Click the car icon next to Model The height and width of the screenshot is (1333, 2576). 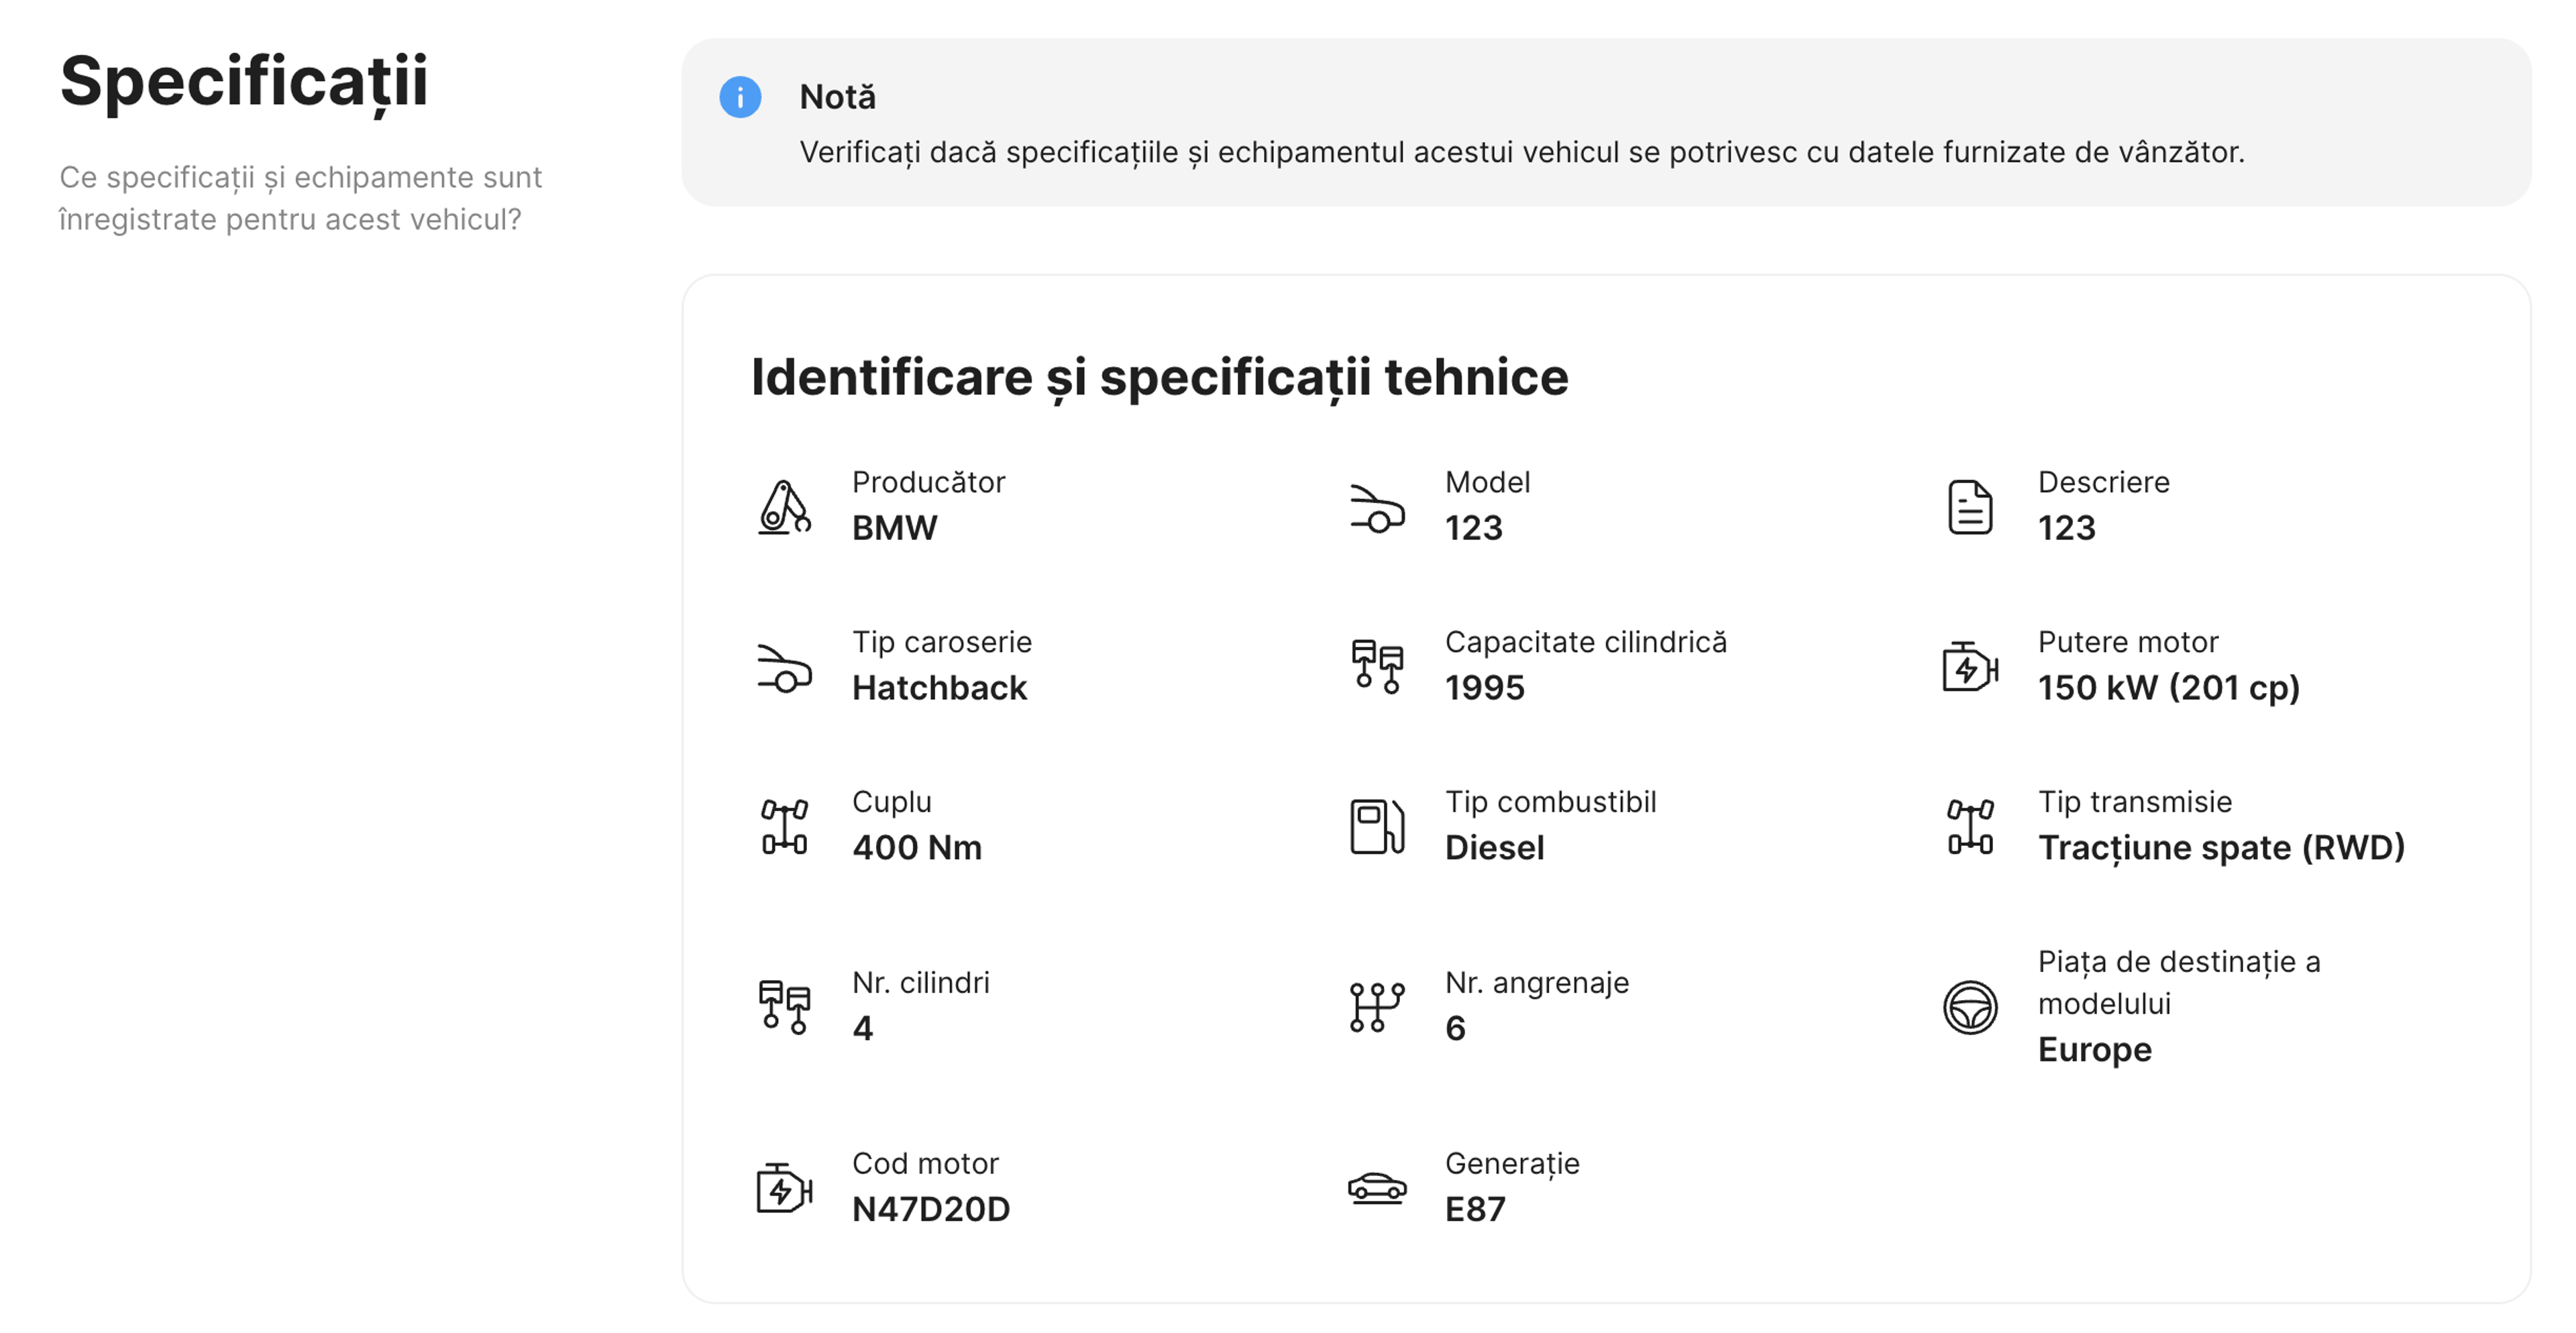pyautogui.click(x=1377, y=507)
